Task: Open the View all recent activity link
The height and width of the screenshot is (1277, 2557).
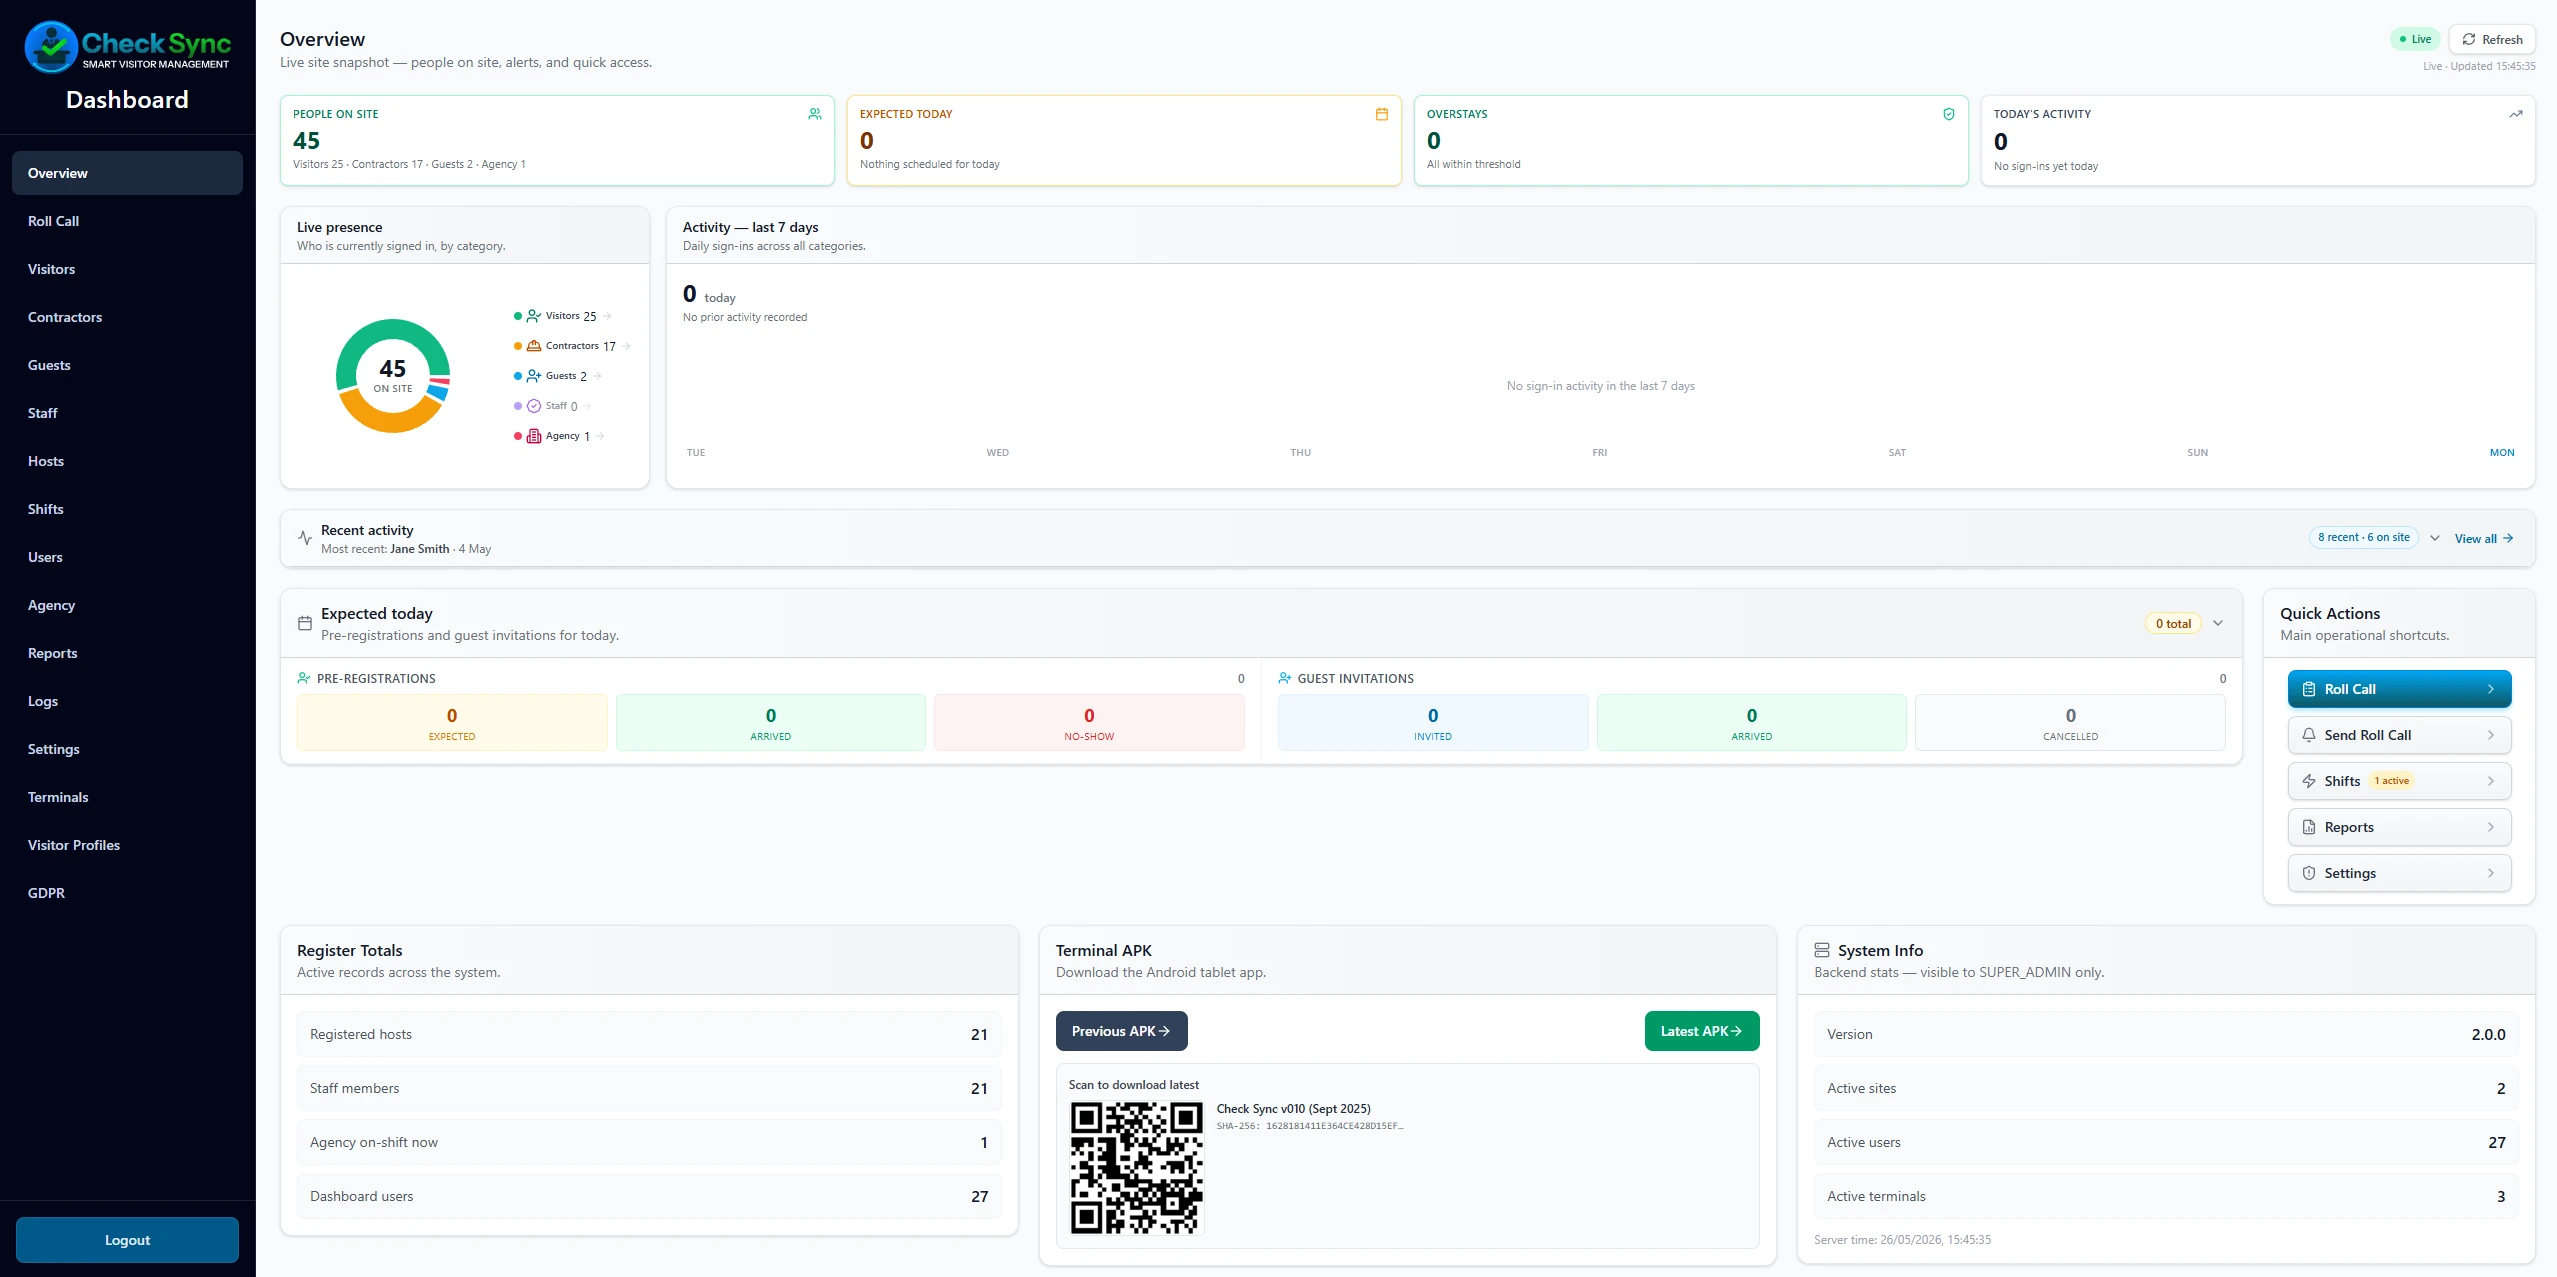Action: [x=2484, y=538]
